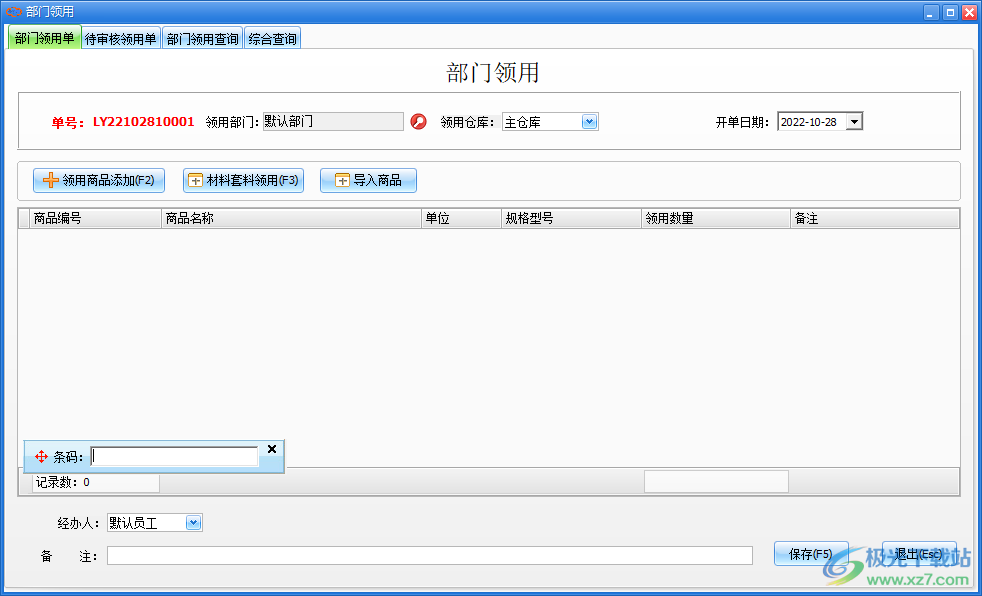The width and height of the screenshot is (982, 596).
Task: Switch to the 待审核领用单 tab
Action: (x=121, y=37)
